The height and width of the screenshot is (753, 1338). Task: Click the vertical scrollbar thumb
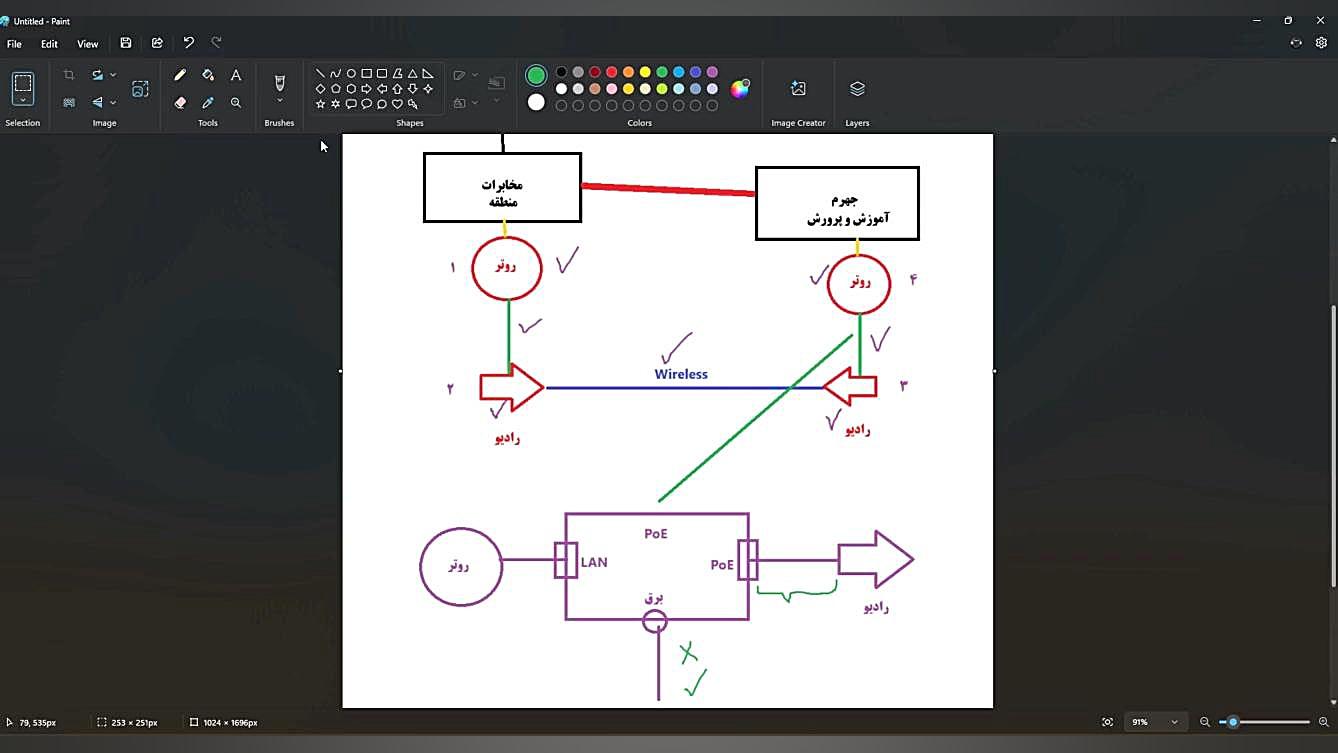coord(1333,446)
